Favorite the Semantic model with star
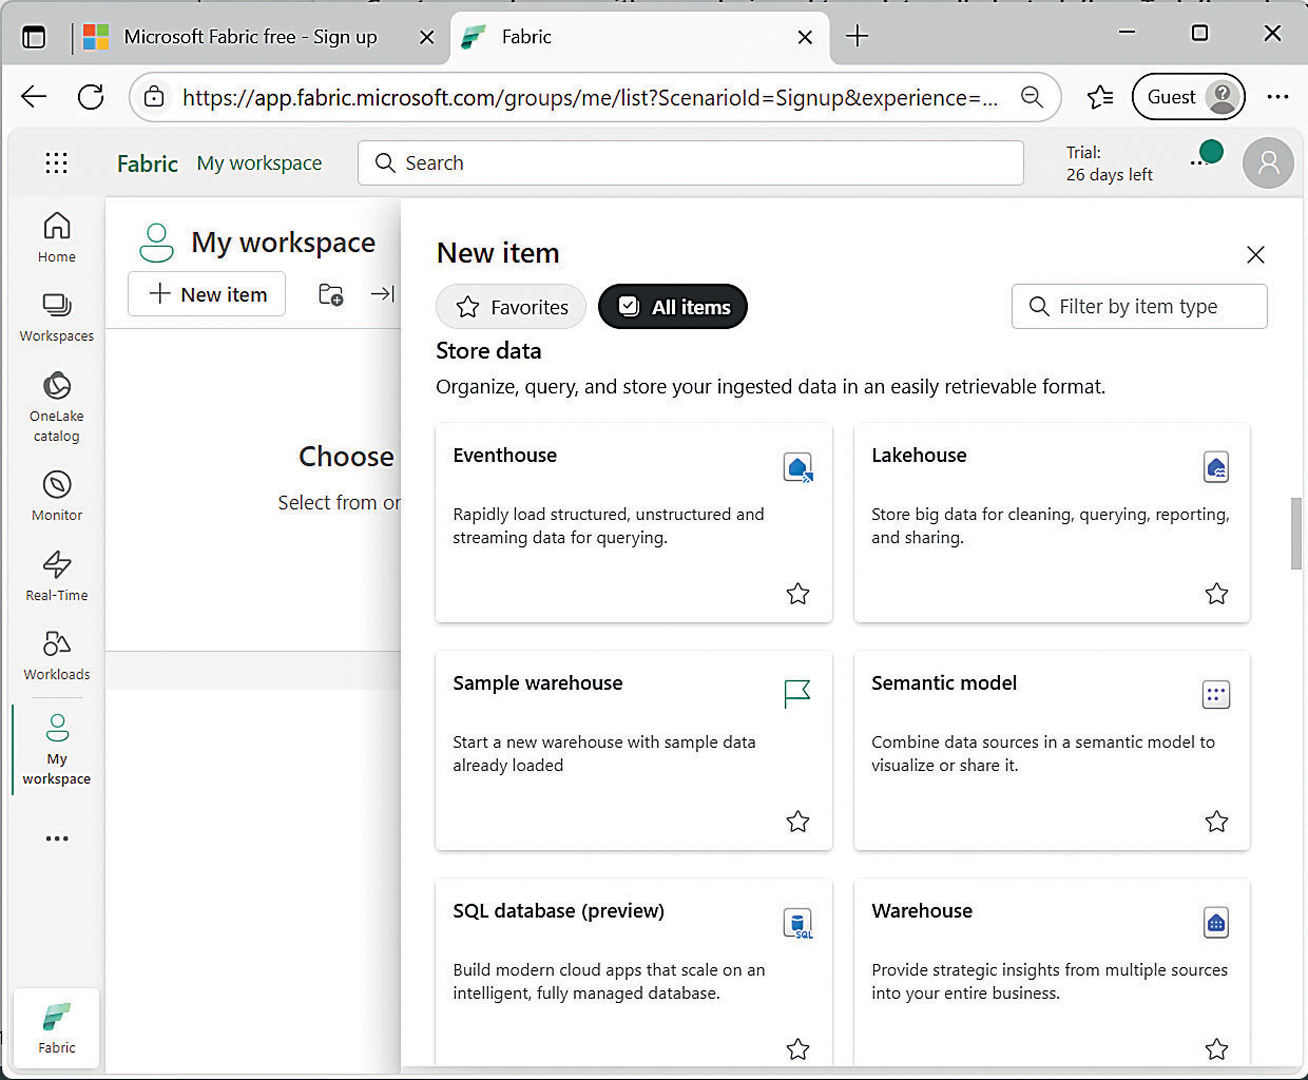1308x1080 pixels. point(1216,822)
